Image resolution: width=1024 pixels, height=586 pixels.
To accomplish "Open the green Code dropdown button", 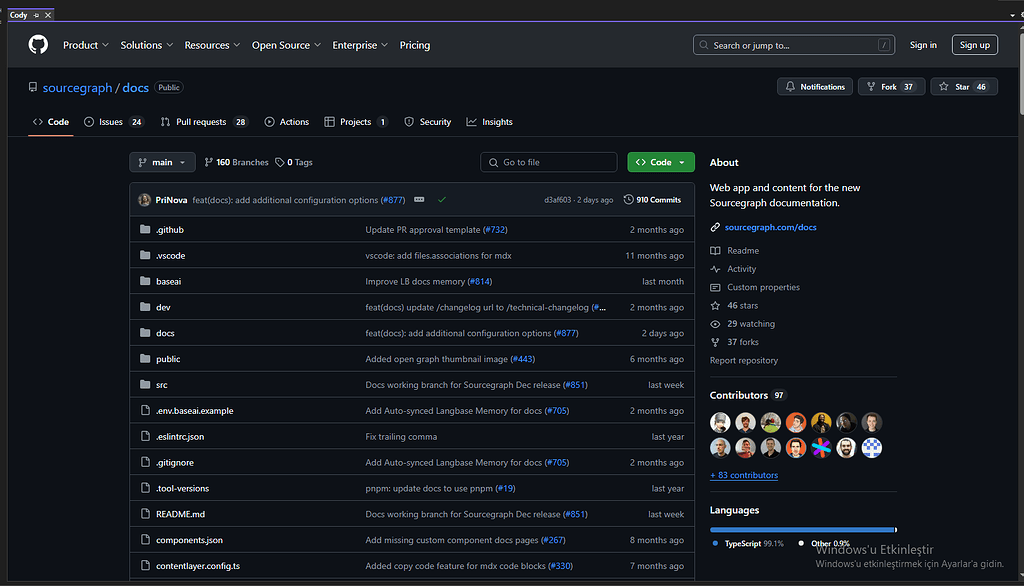I will [661, 162].
